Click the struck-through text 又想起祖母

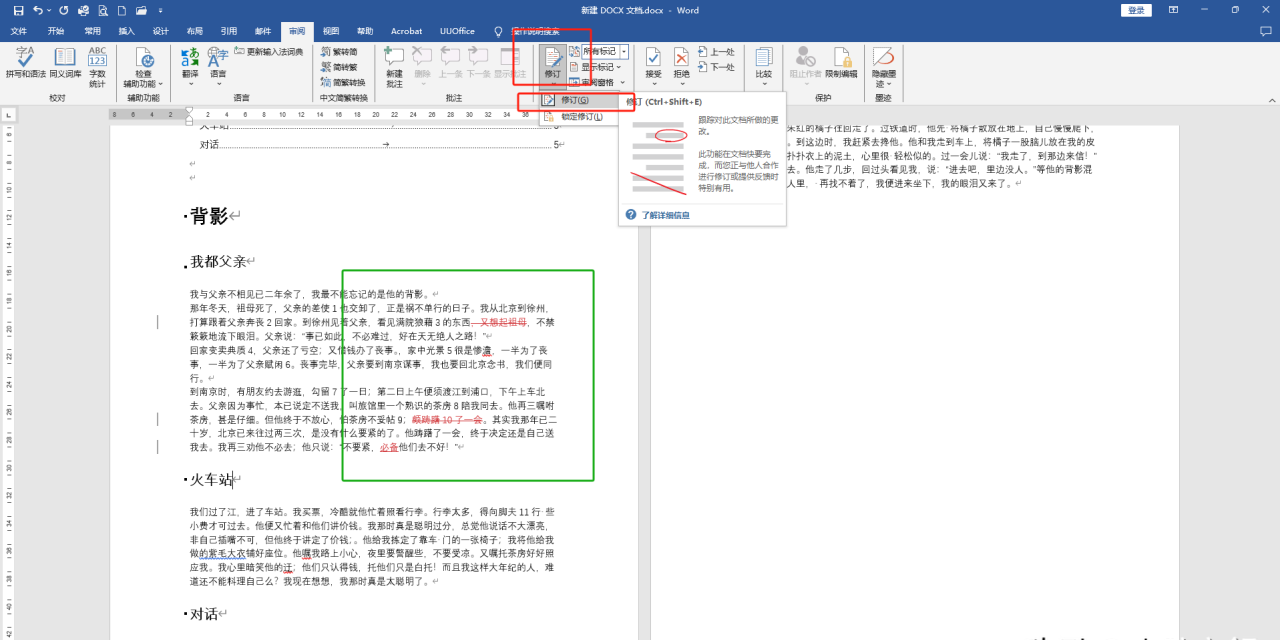tap(503, 322)
